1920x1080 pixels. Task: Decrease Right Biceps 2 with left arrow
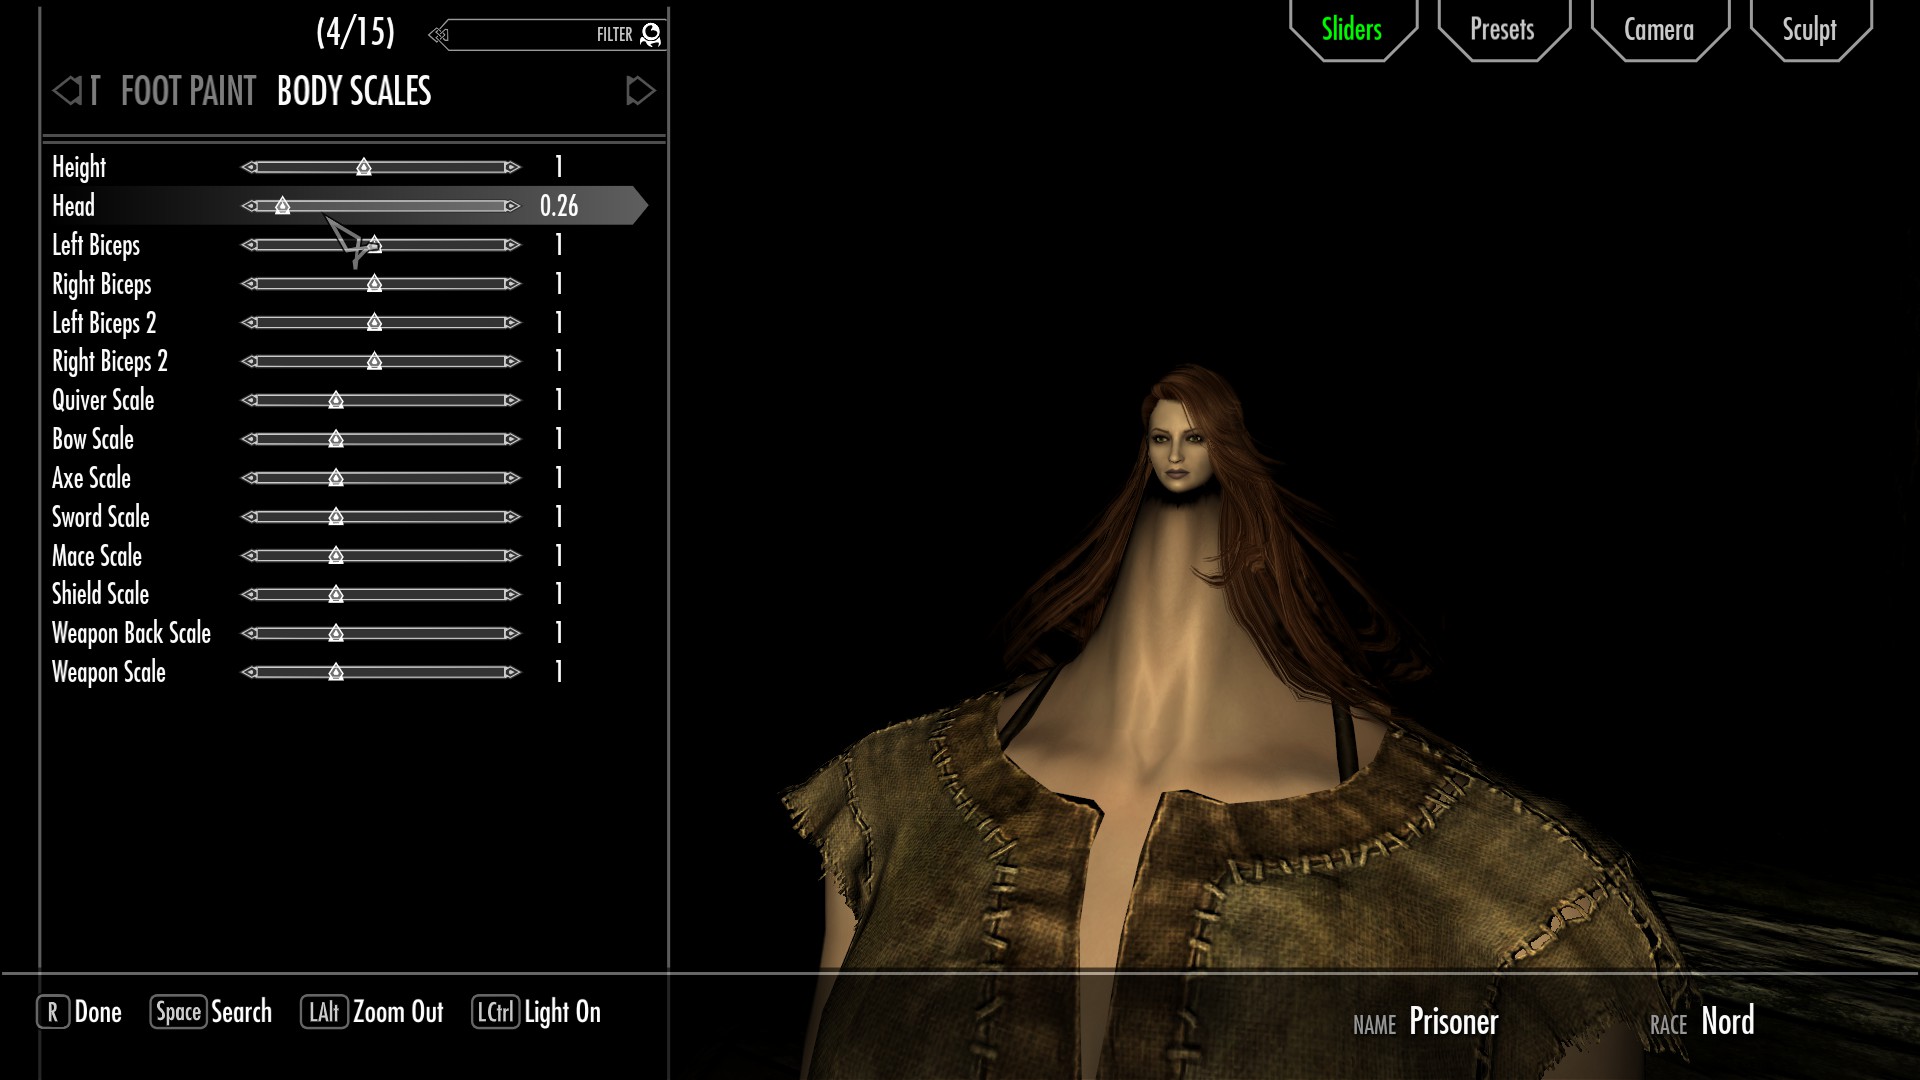pyautogui.click(x=250, y=361)
